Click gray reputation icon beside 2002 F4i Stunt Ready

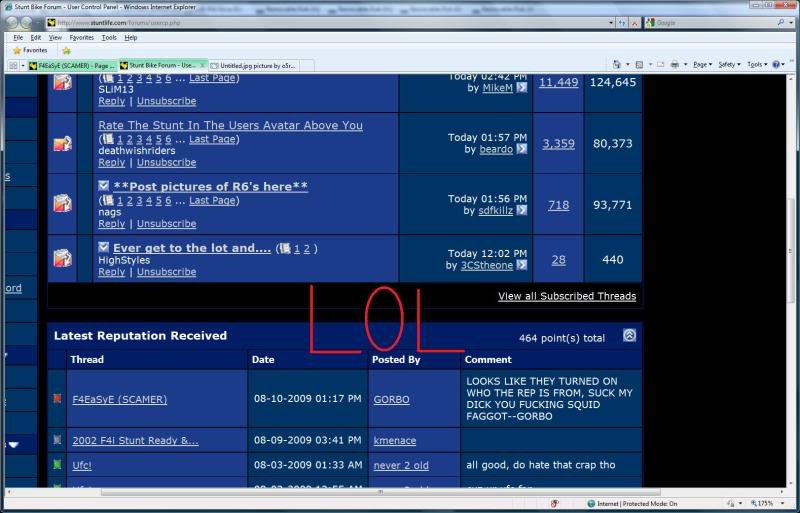(x=57, y=439)
